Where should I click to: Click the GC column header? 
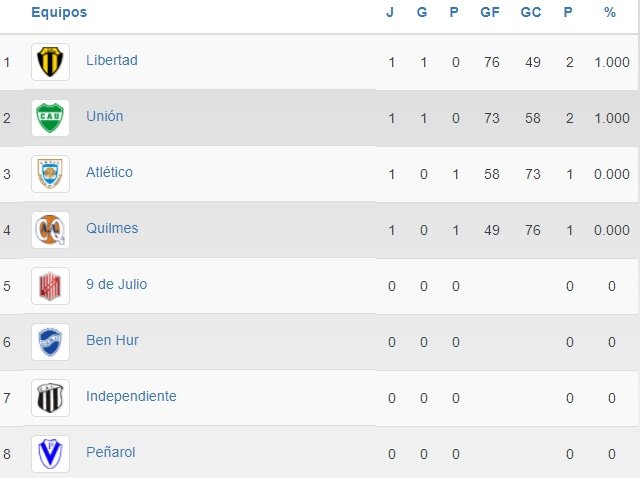point(531,13)
